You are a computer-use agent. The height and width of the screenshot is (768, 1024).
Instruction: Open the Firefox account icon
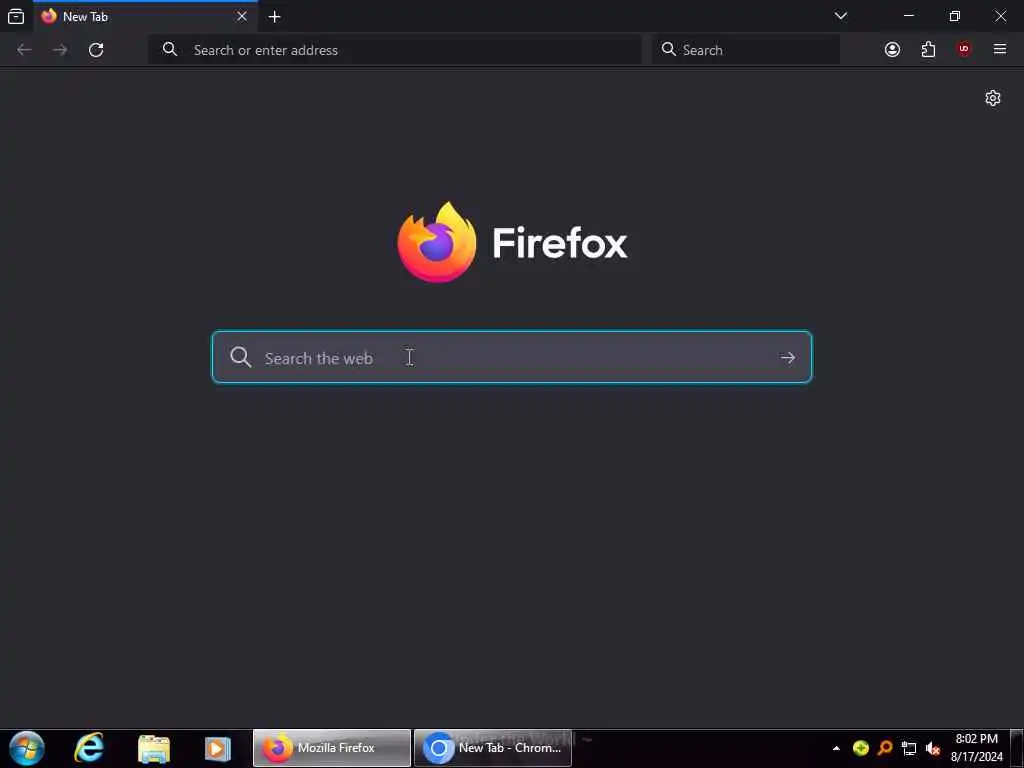pyautogui.click(x=892, y=50)
